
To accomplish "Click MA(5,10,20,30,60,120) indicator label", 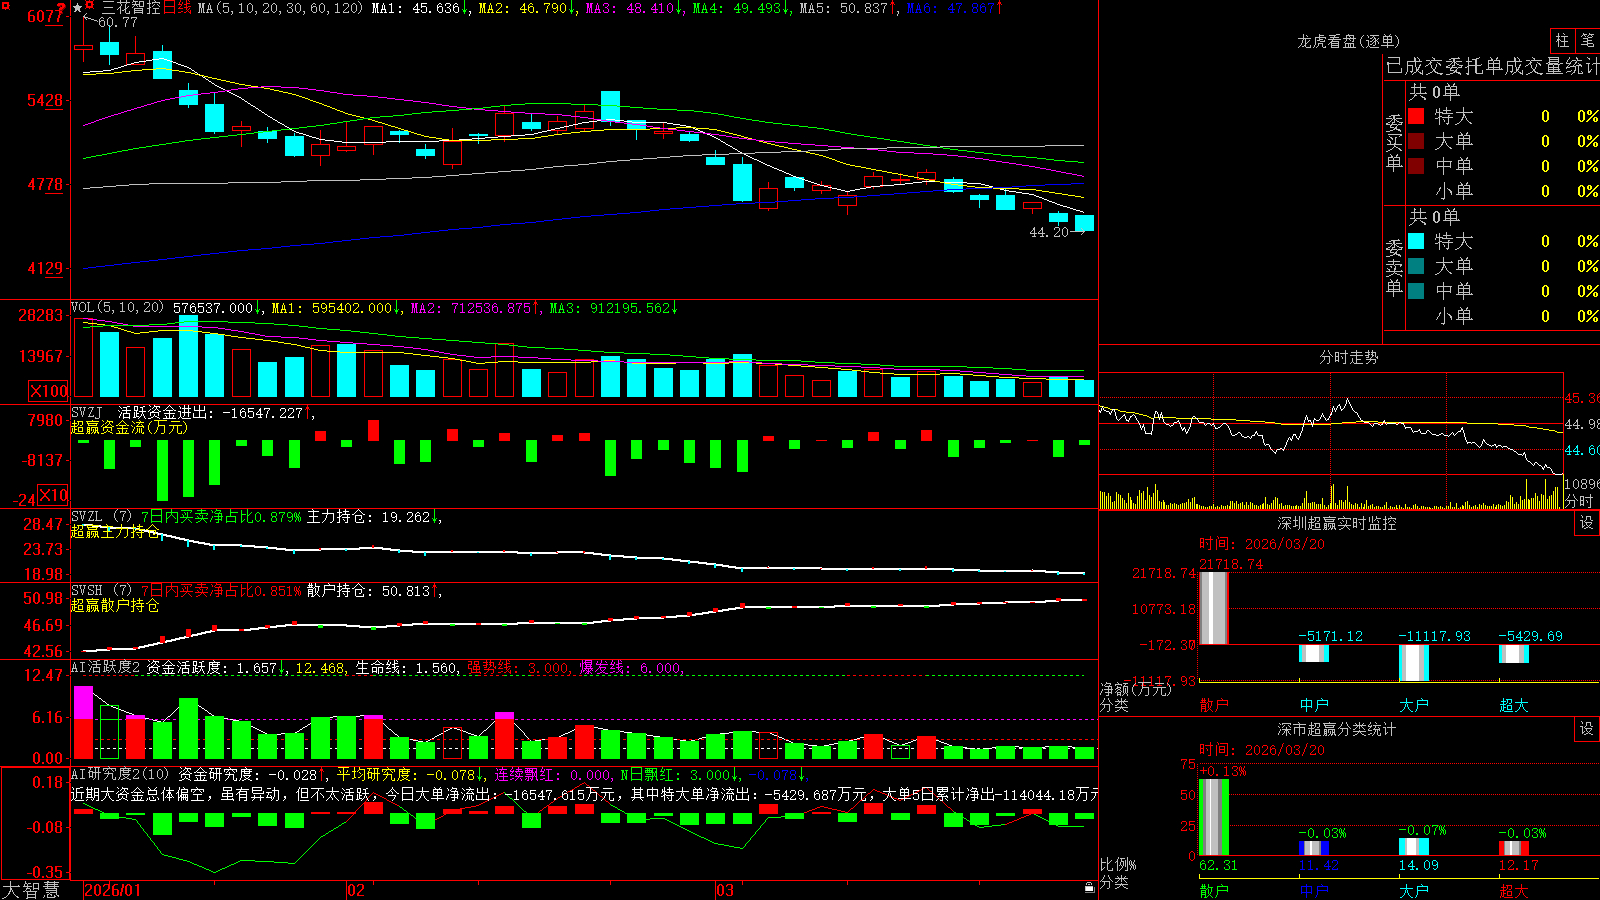I will (x=280, y=8).
